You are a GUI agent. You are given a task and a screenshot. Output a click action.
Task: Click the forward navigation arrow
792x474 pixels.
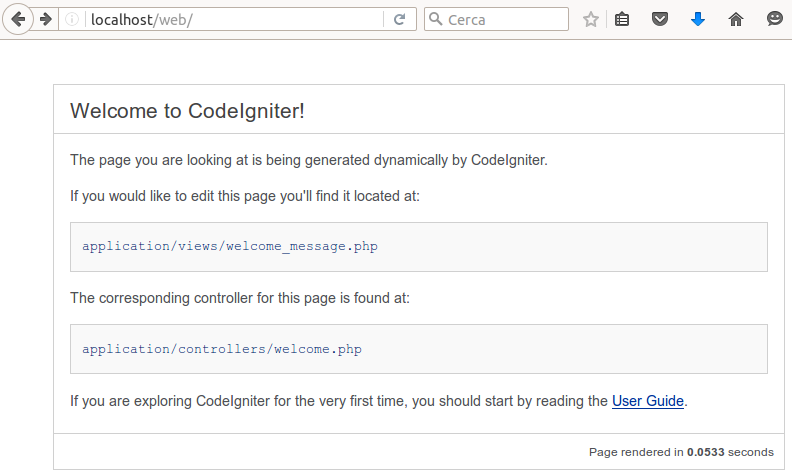click(x=46, y=19)
